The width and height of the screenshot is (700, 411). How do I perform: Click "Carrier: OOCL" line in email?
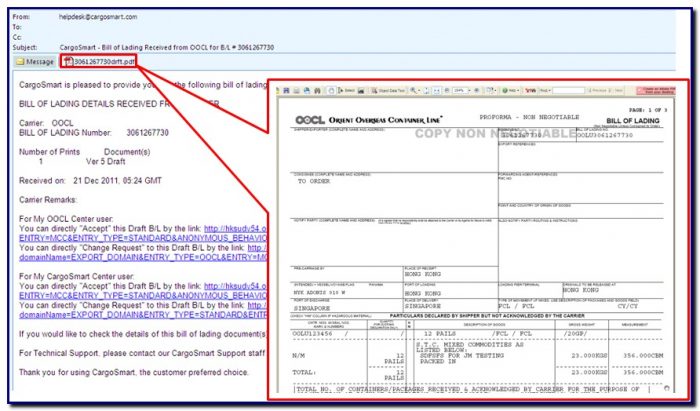click(x=46, y=123)
